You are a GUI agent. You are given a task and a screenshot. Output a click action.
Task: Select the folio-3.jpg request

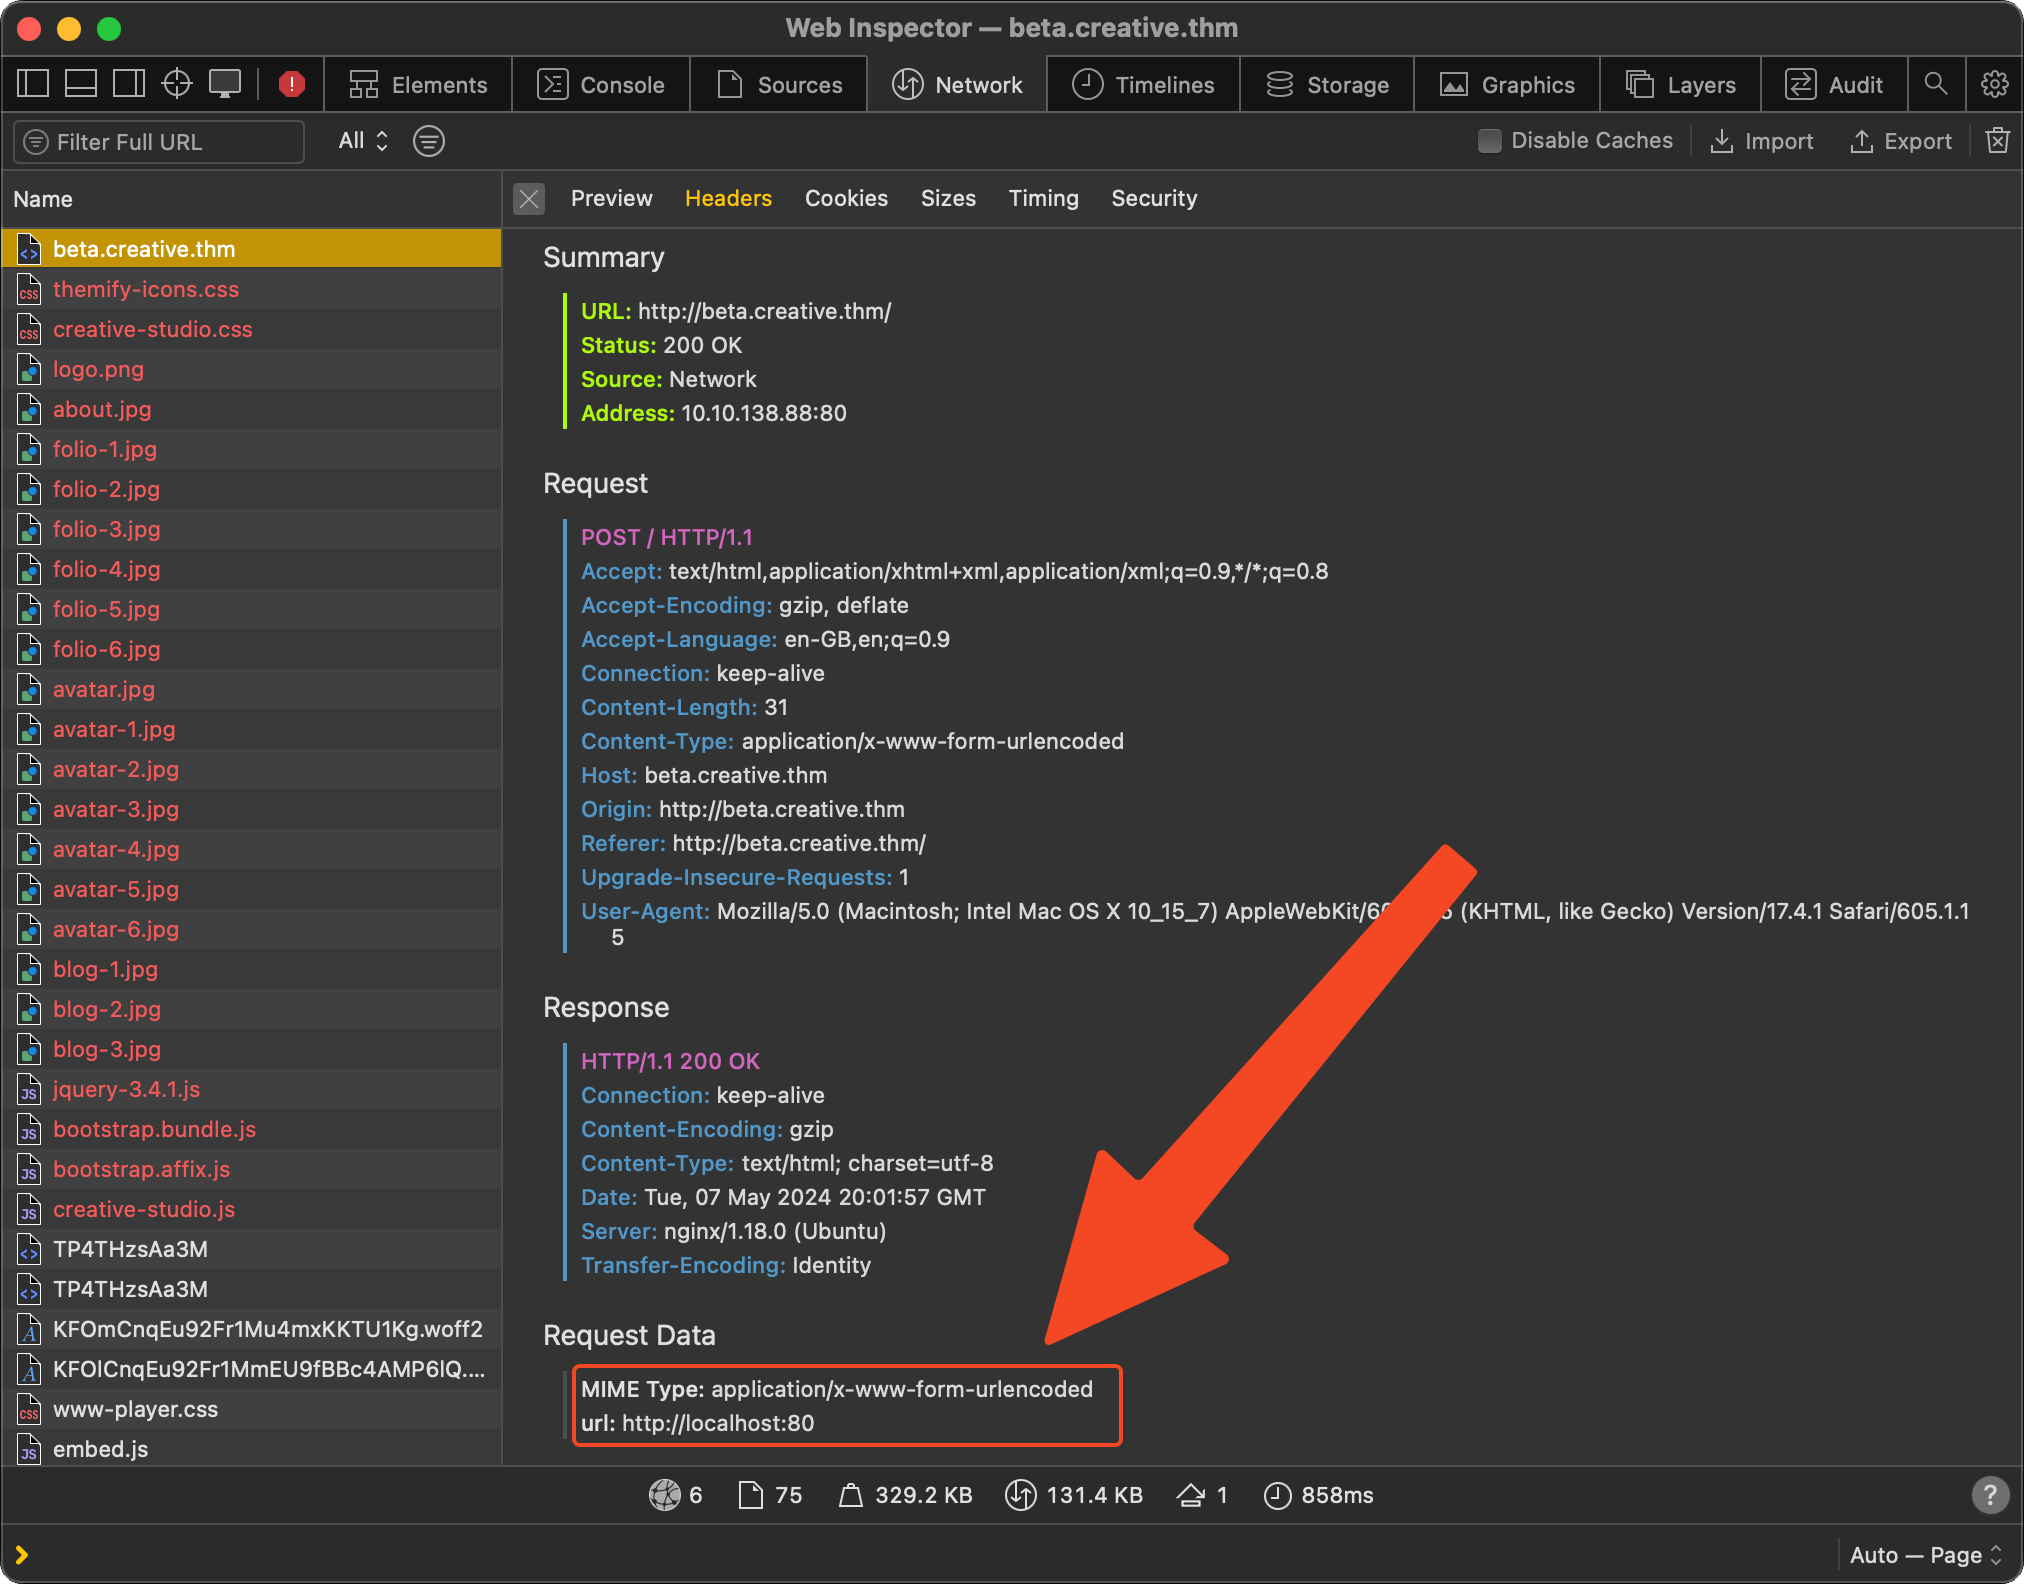tap(251, 529)
